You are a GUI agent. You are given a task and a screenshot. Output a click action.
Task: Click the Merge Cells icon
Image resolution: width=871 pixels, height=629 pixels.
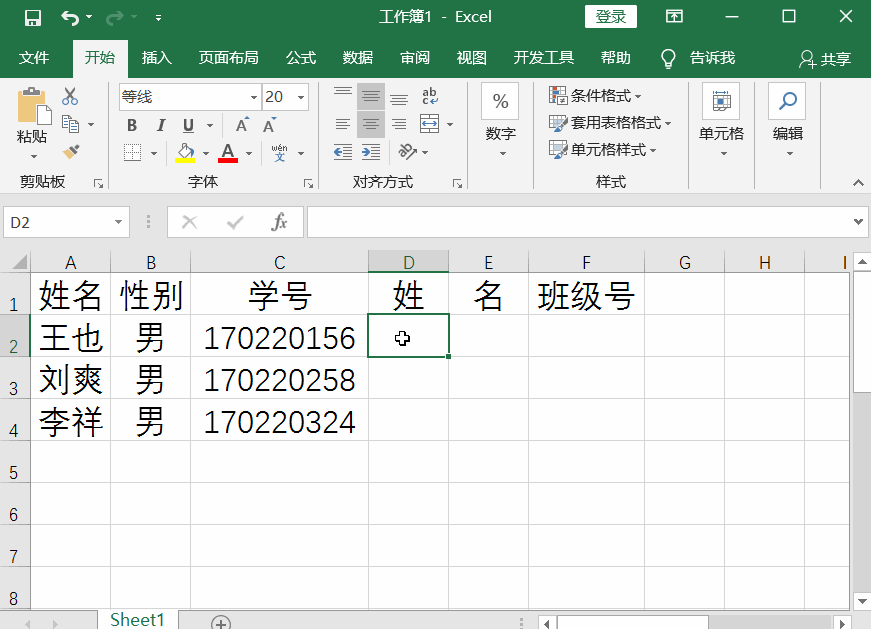point(428,122)
